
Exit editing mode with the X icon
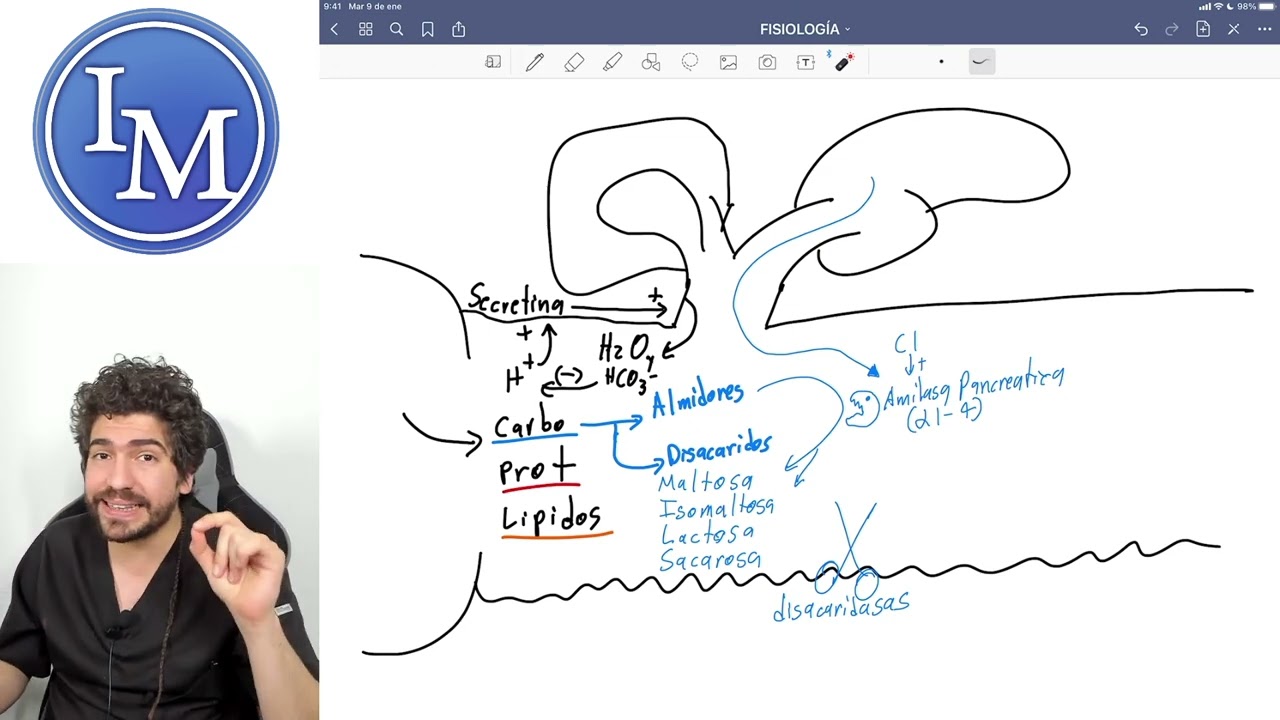[1233, 29]
